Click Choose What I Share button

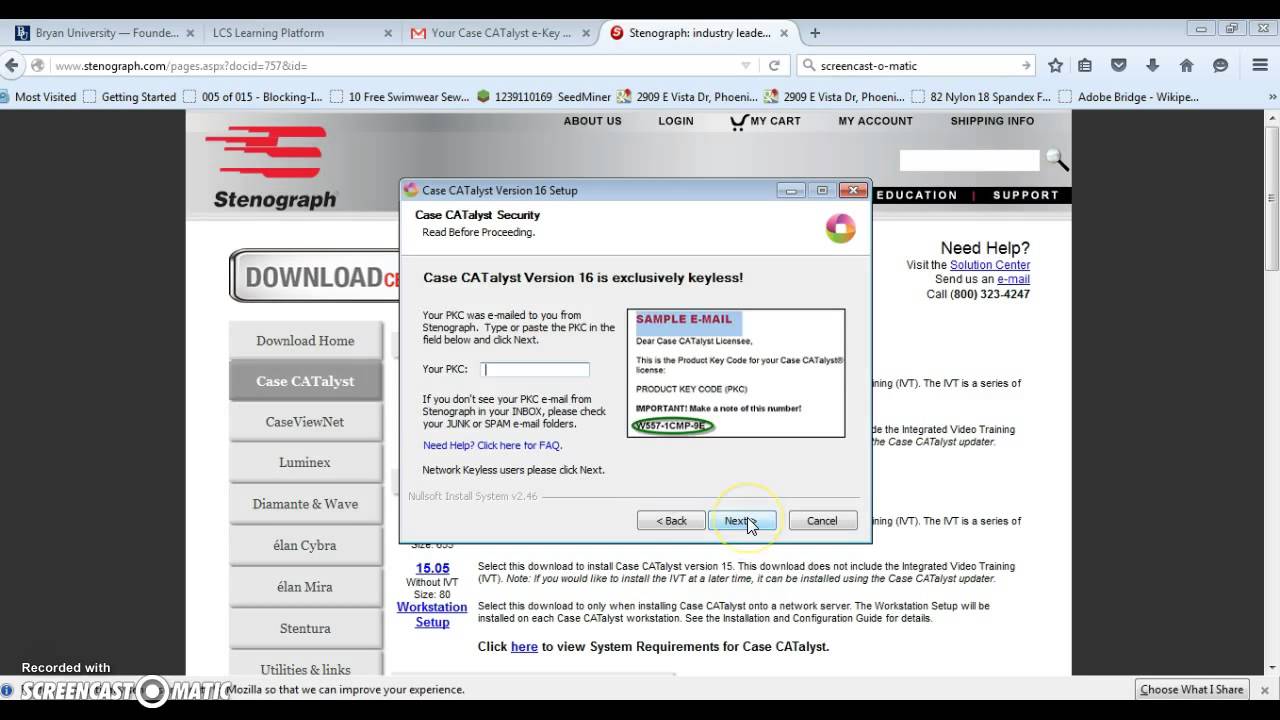[1192, 689]
